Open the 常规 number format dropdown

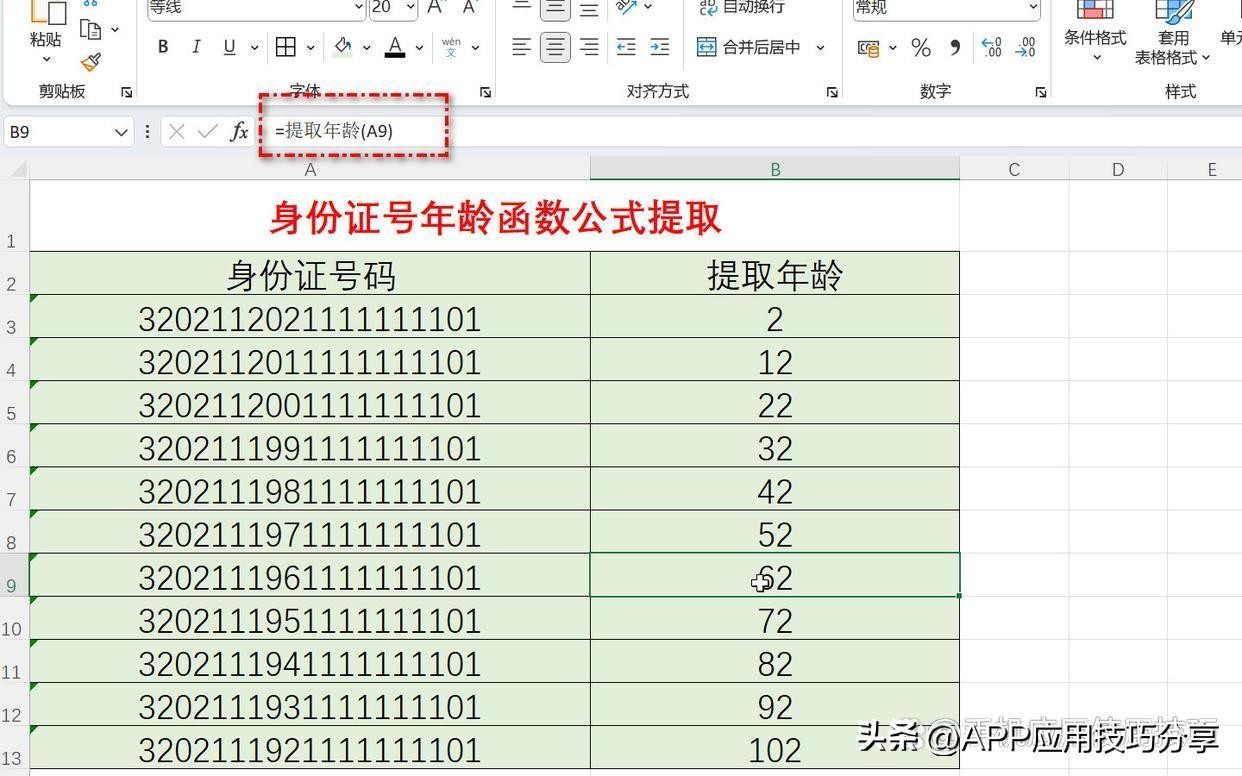pyautogui.click(x=1033, y=8)
